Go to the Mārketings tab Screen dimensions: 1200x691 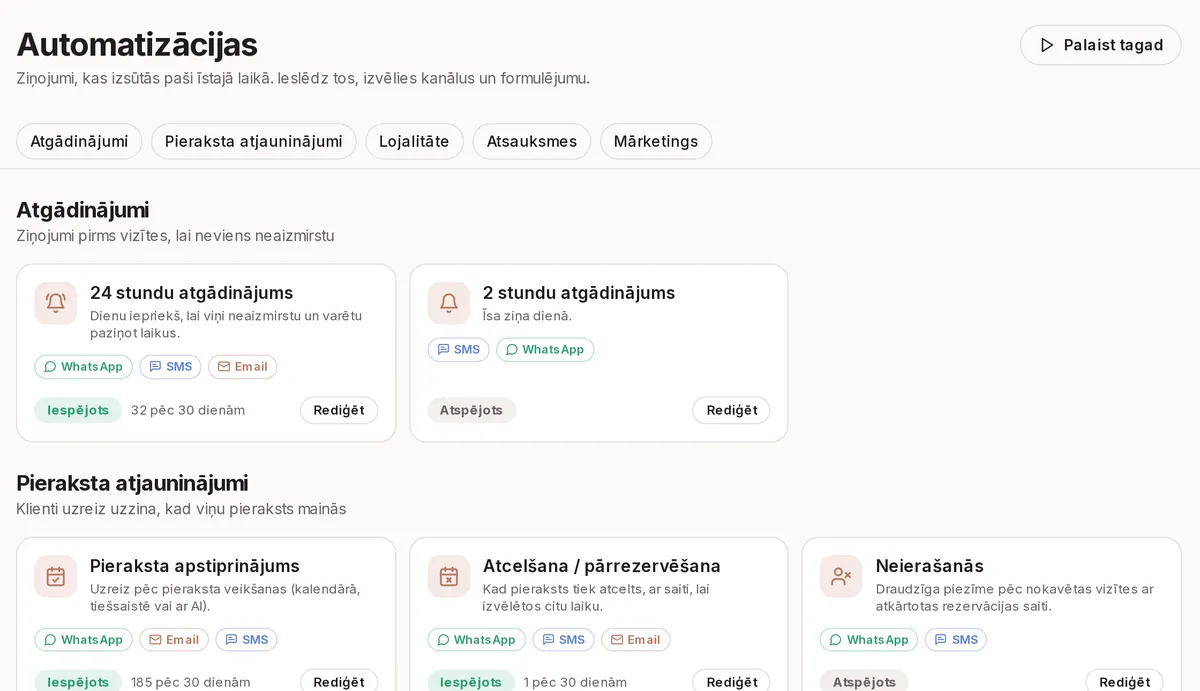[656, 142]
